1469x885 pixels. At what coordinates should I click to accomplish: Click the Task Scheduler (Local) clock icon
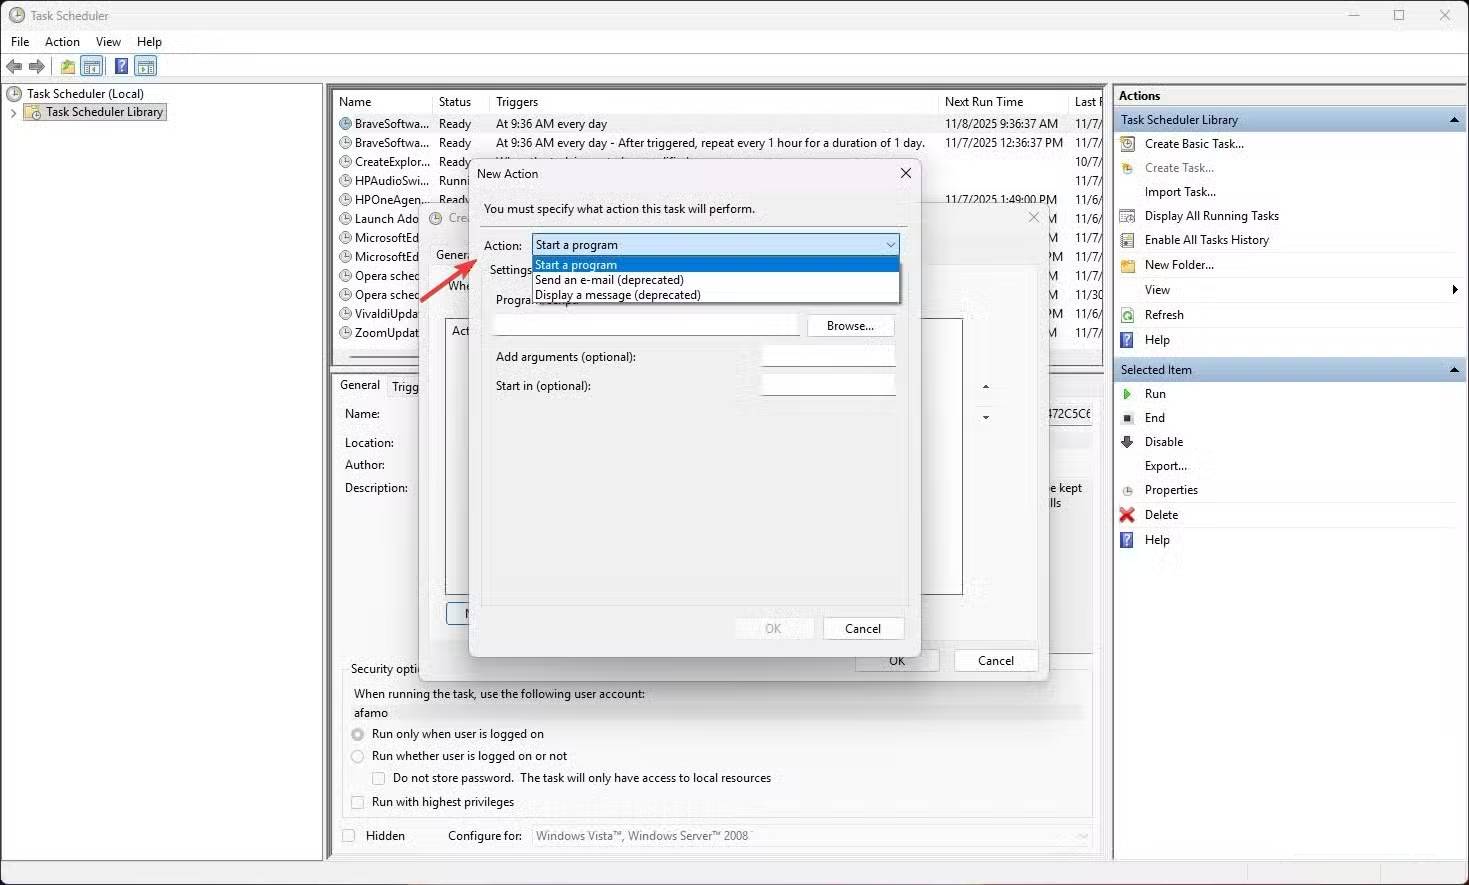[14, 94]
